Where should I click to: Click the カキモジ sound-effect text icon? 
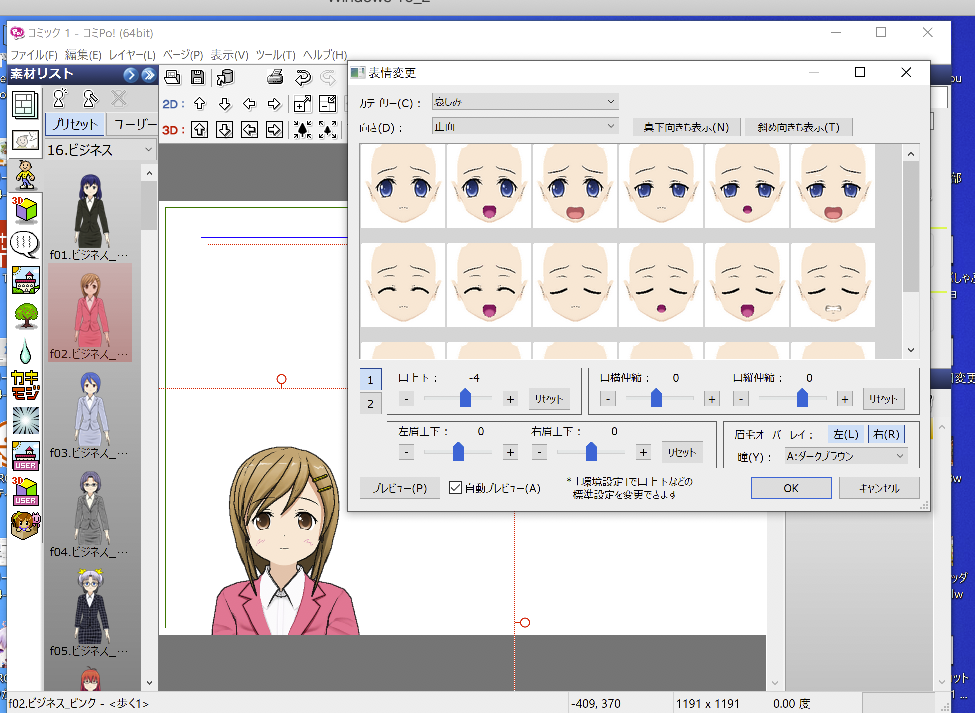[x=25, y=385]
